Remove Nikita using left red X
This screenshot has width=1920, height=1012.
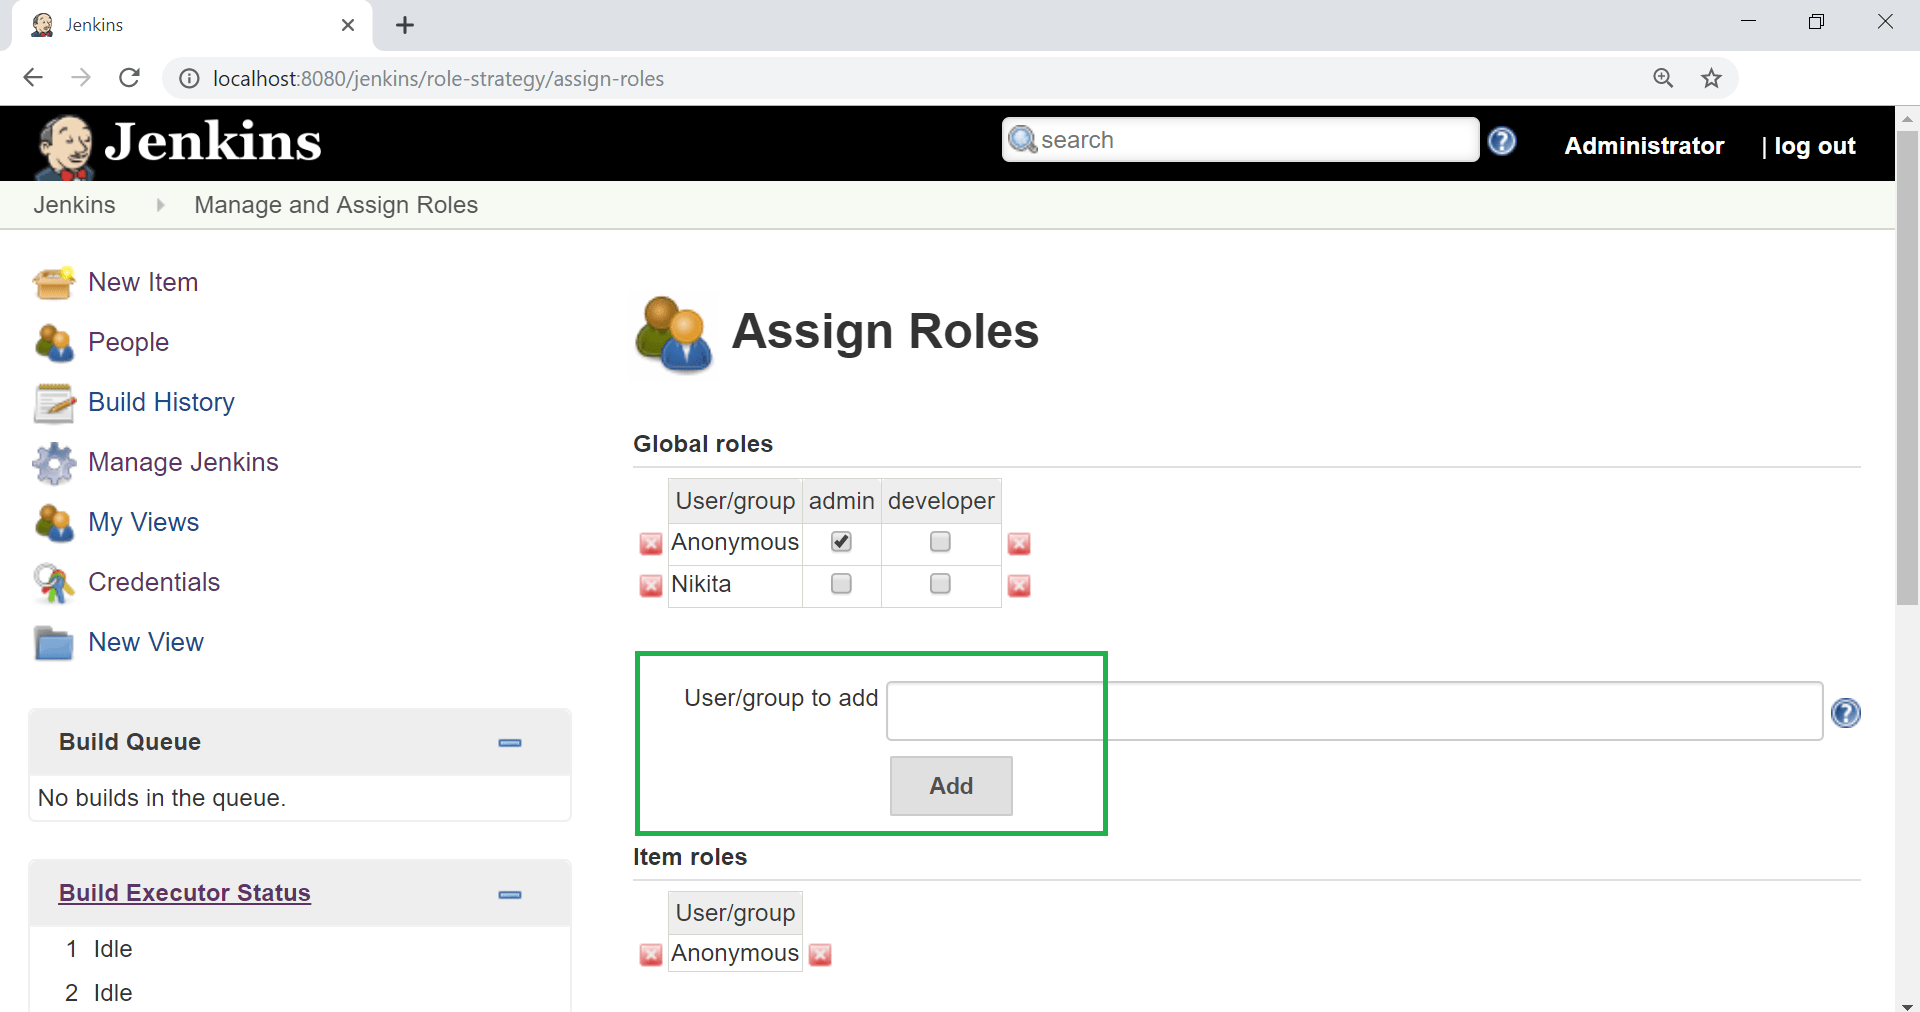point(651,585)
